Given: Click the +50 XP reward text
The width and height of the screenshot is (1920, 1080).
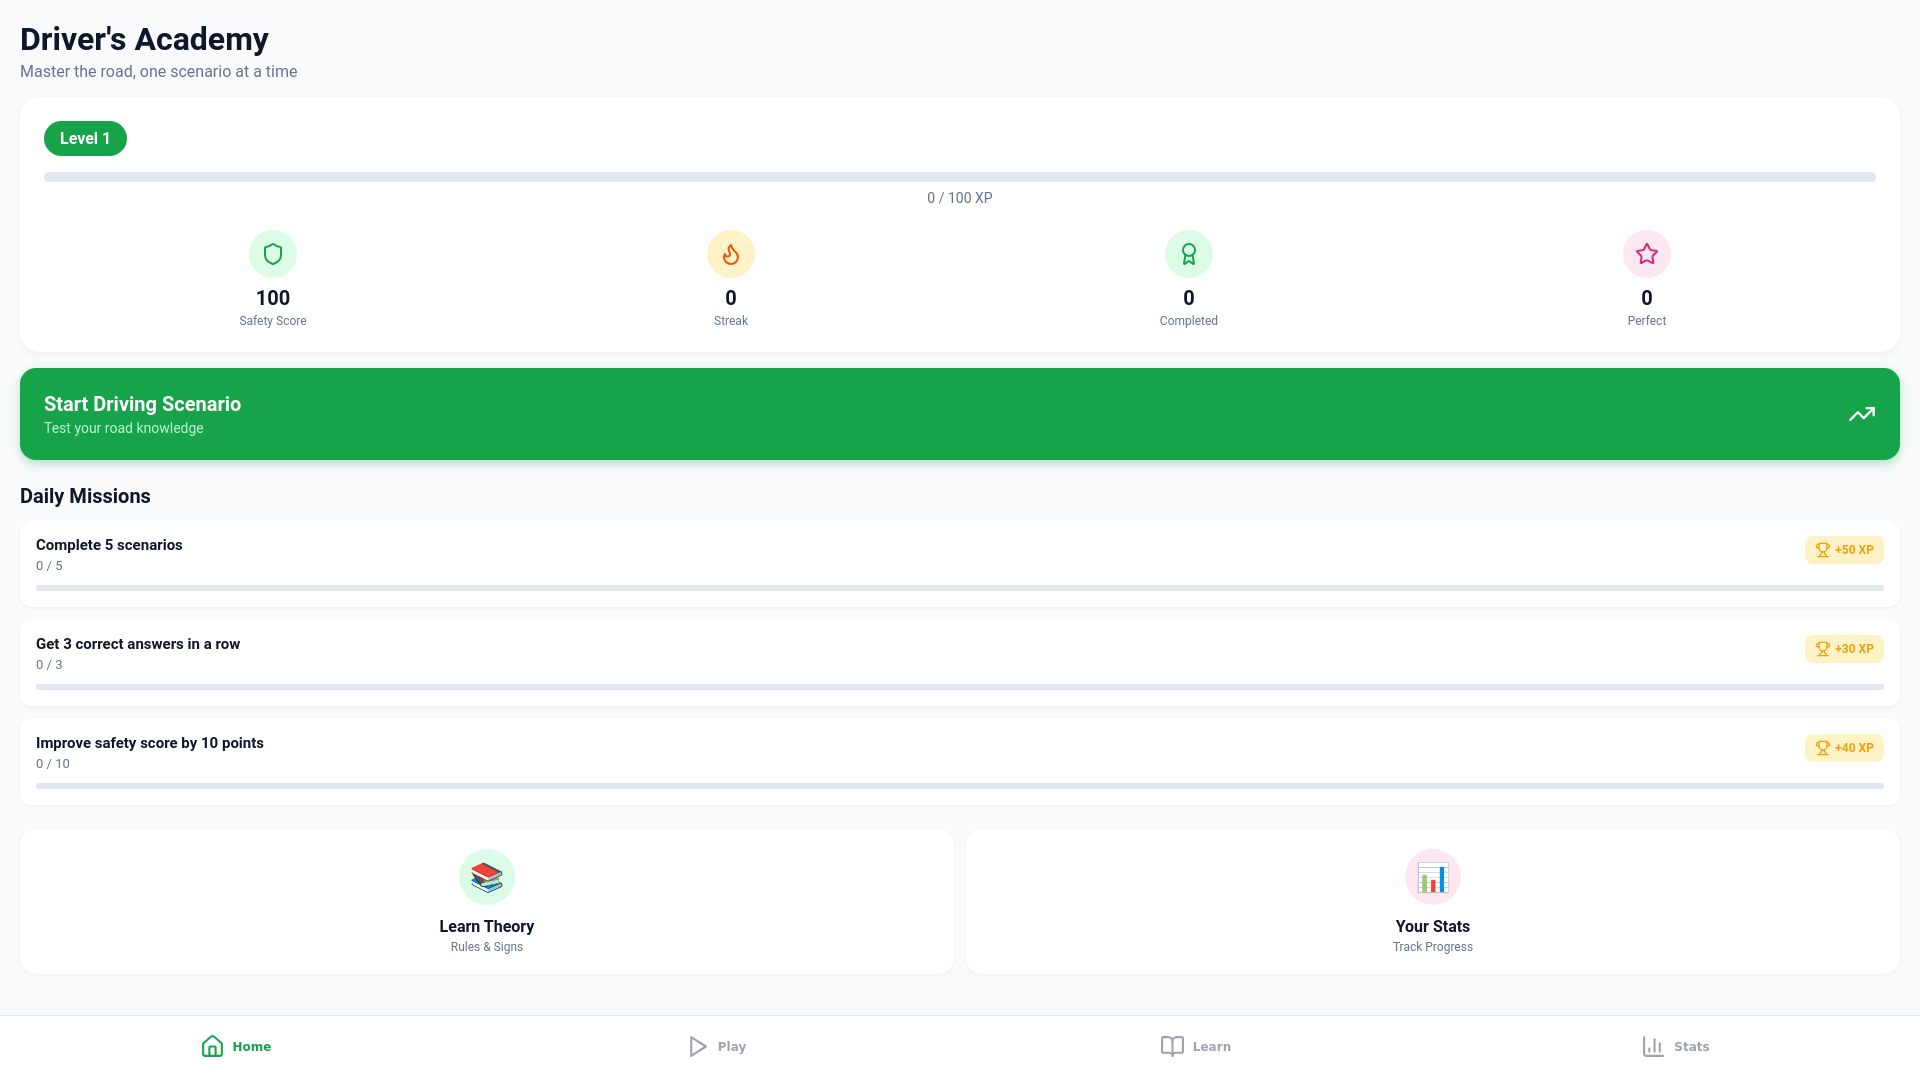Looking at the screenshot, I should point(1854,550).
